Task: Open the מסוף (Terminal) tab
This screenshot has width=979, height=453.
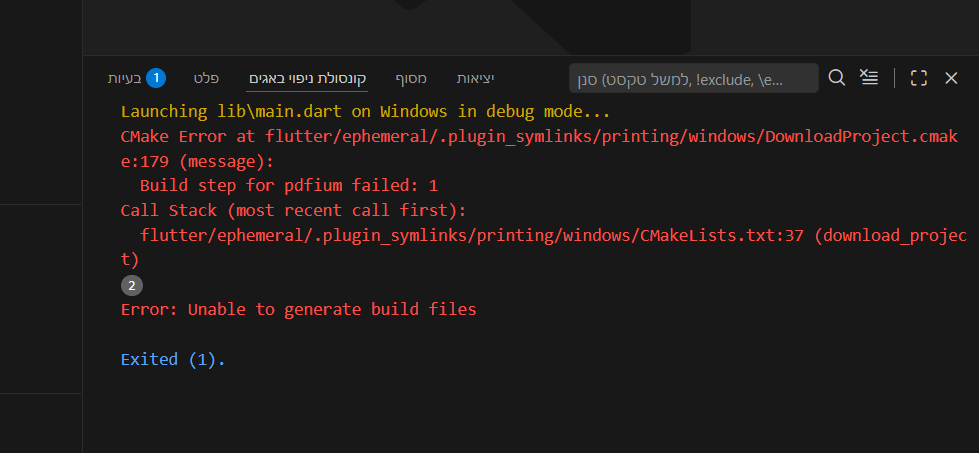Action: (x=411, y=79)
